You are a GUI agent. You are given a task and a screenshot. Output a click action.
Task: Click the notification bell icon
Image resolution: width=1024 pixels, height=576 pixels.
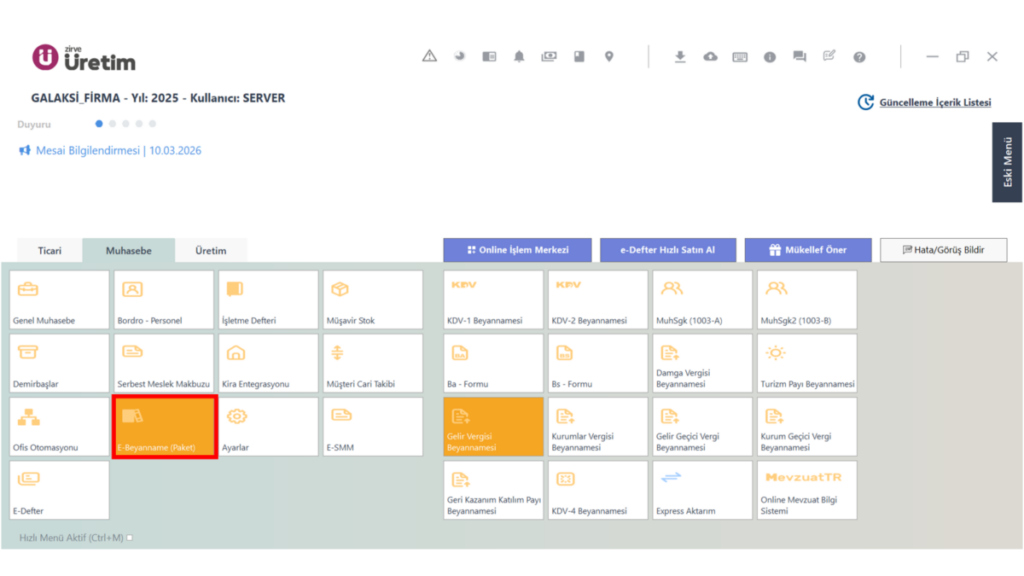click(519, 57)
